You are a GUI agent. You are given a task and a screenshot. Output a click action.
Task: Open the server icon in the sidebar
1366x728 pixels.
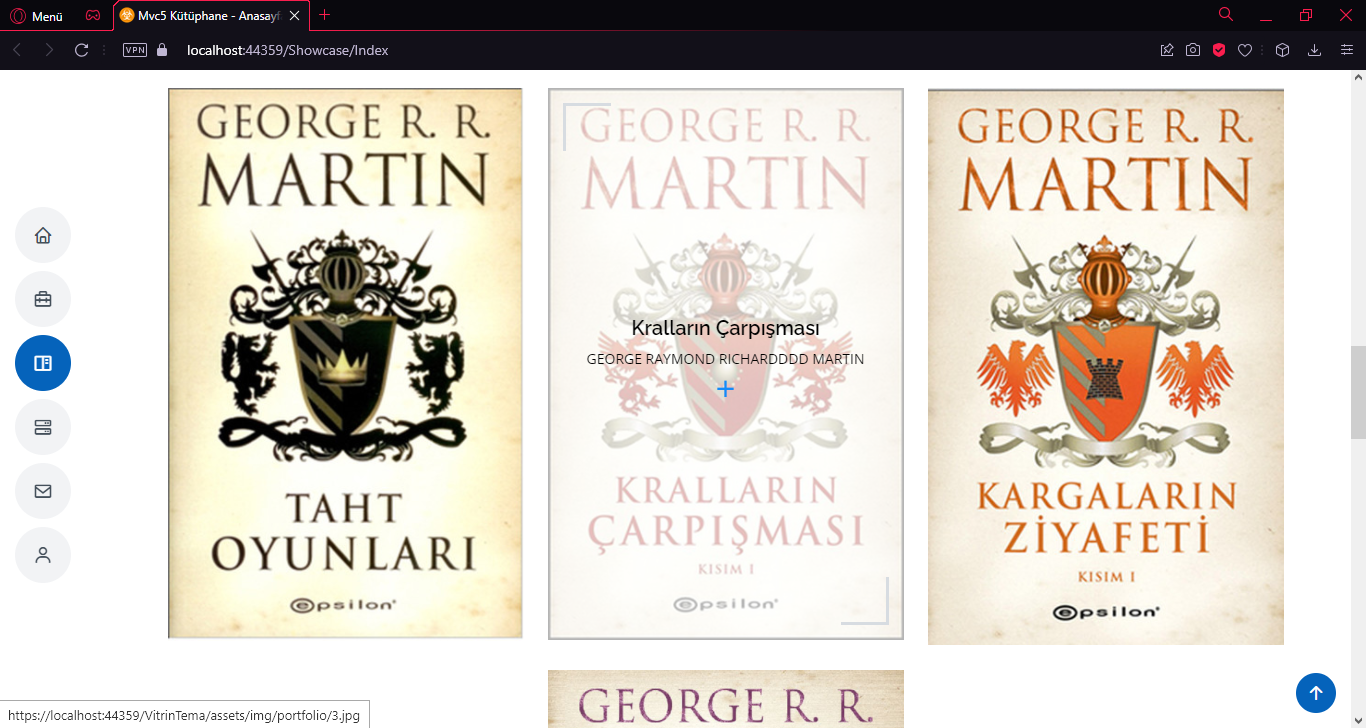43,427
